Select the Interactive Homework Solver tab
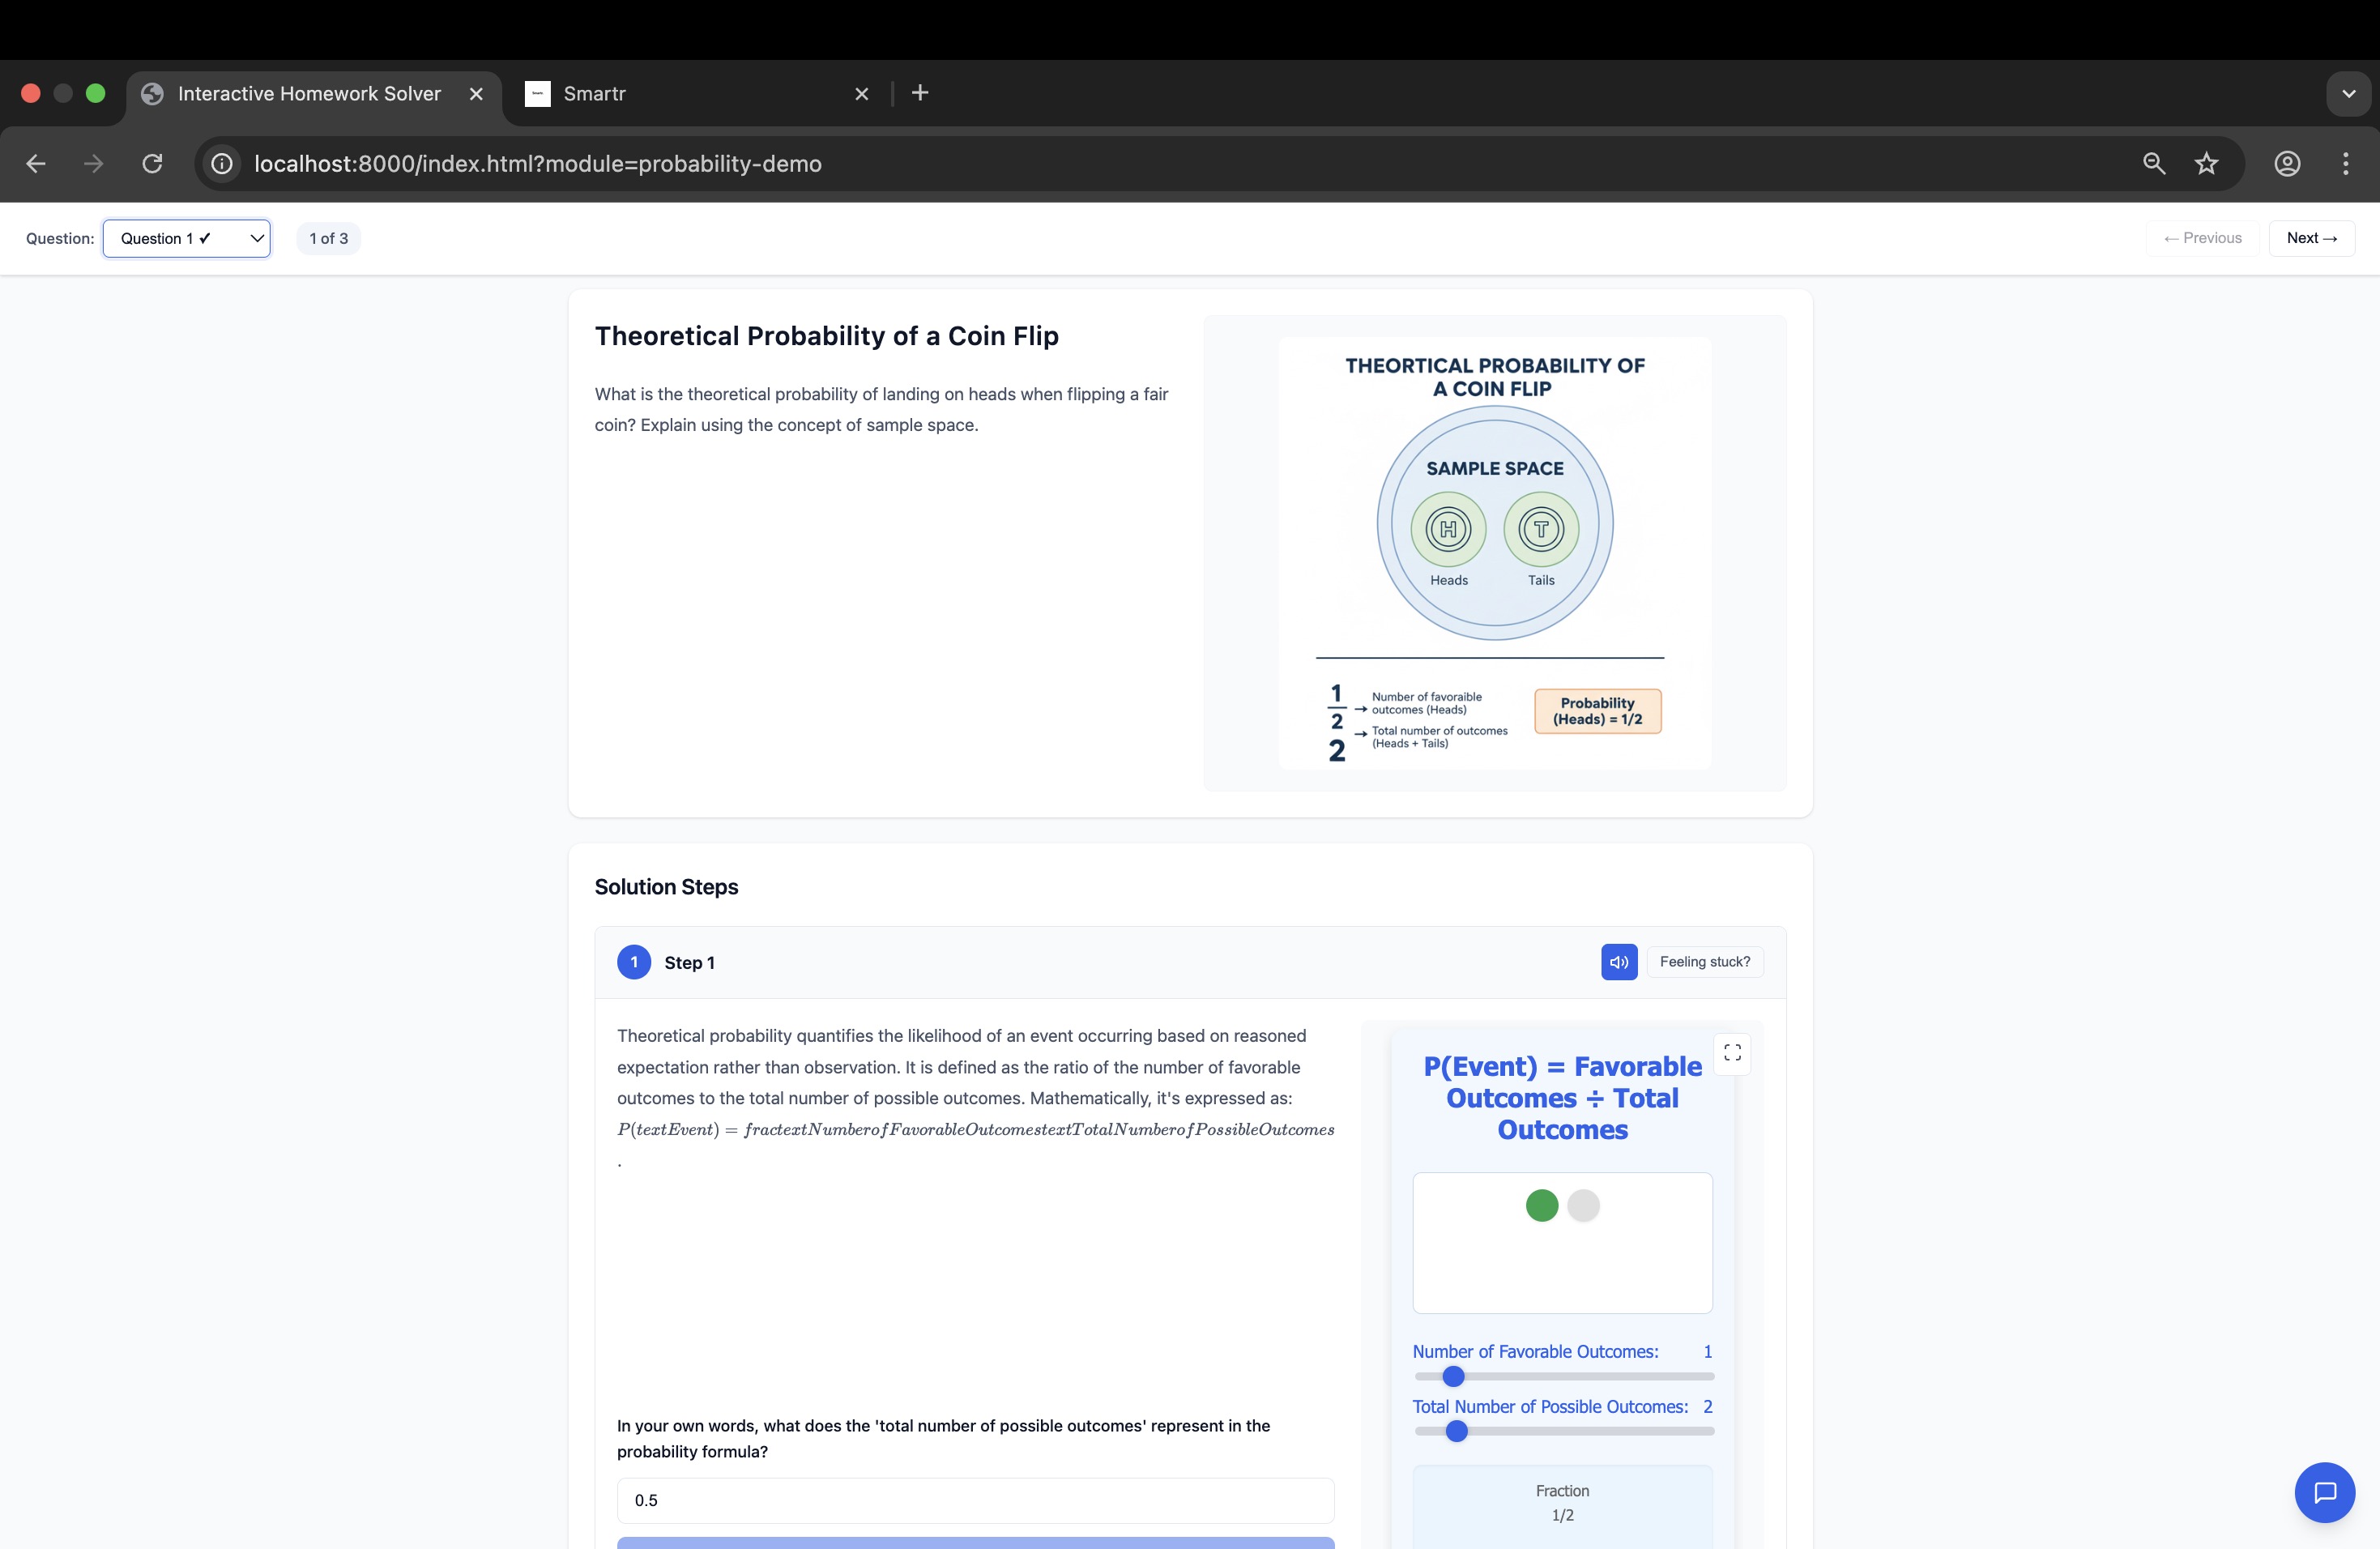The width and height of the screenshot is (2380, 1549). click(x=308, y=93)
